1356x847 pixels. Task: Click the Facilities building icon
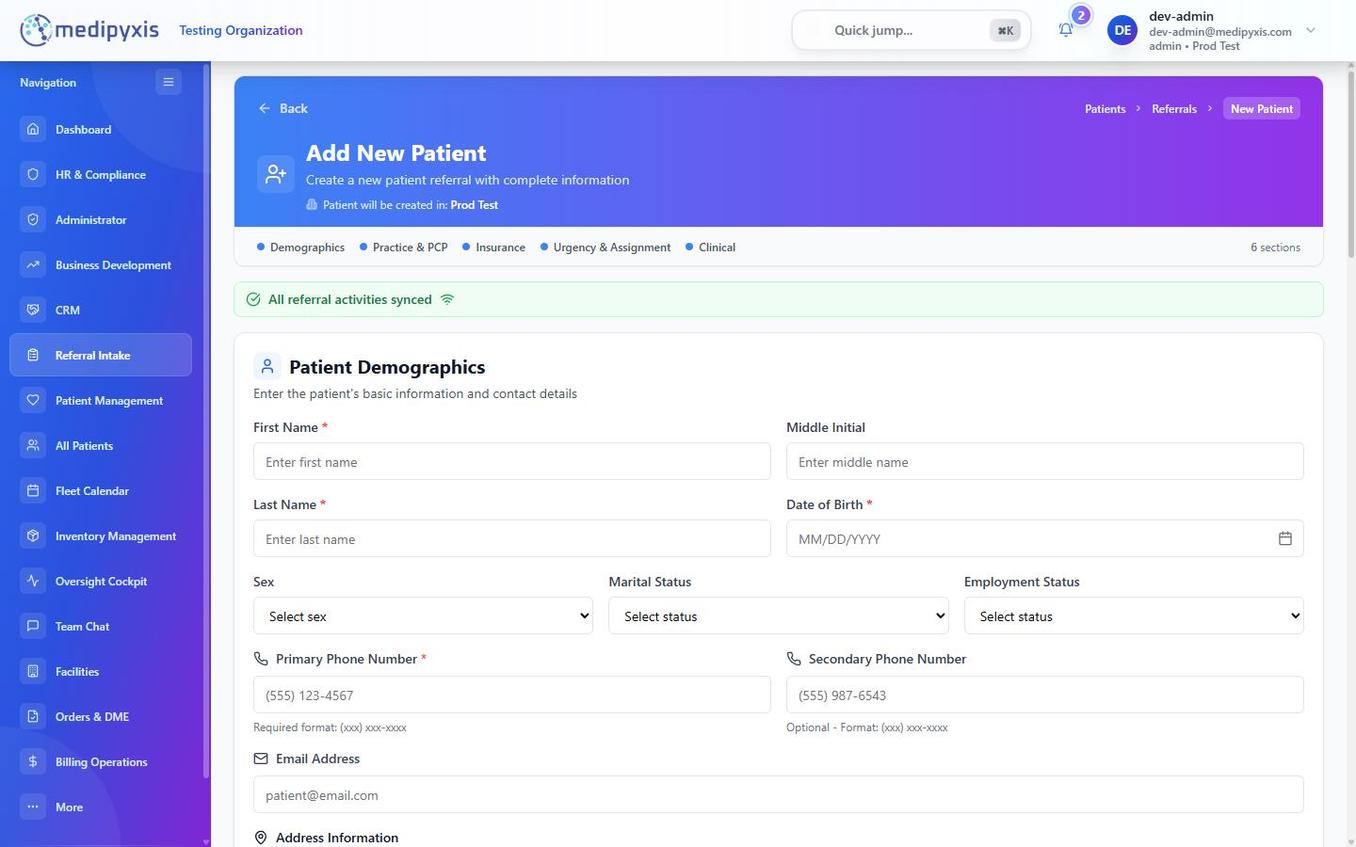point(33,671)
